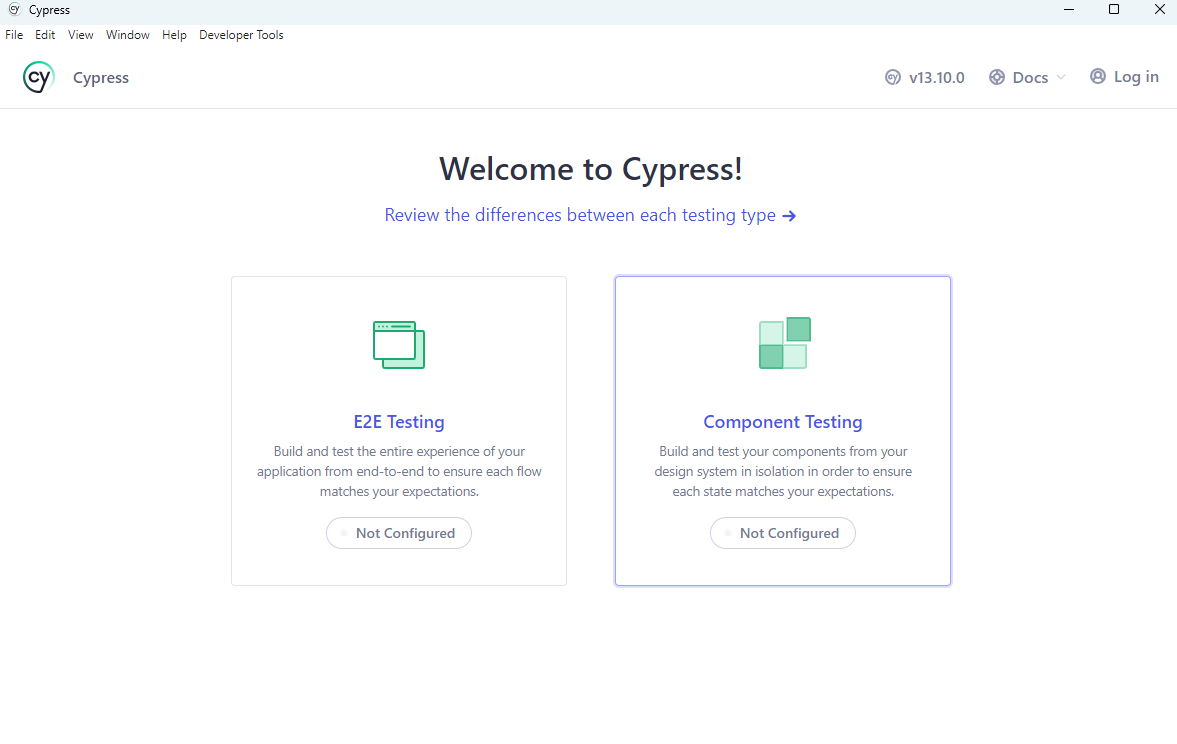Open the File menu
1177x744 pixels.
[x=14, y=34]
